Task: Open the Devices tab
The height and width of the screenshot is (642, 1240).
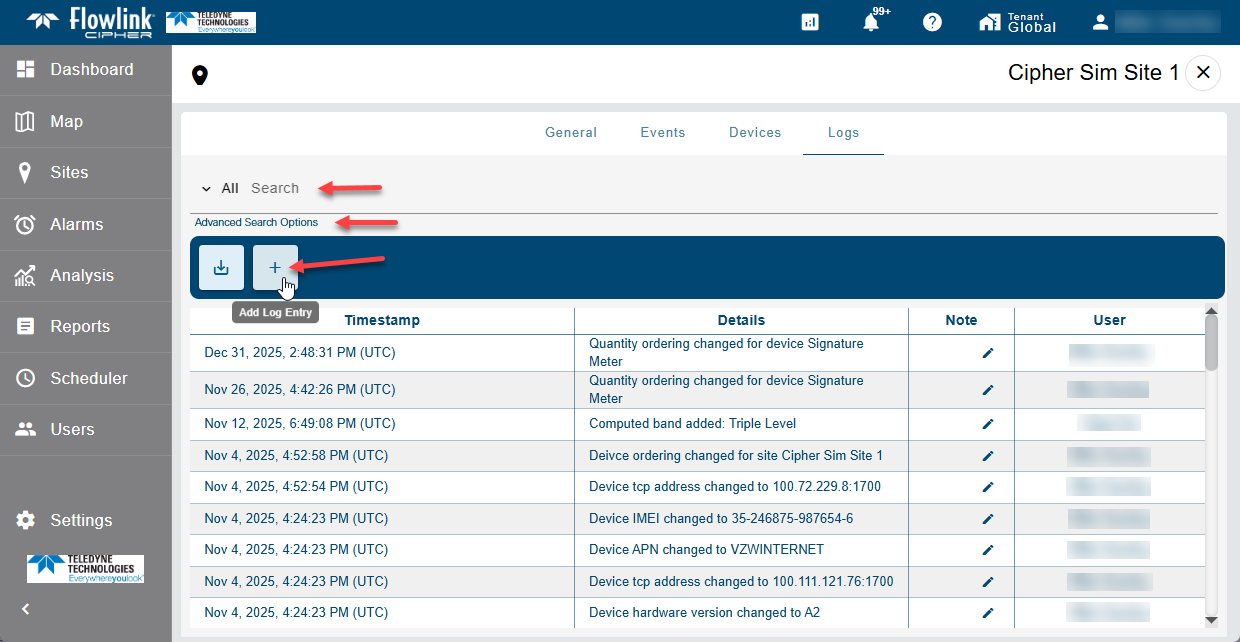Action: click(755, 132)
